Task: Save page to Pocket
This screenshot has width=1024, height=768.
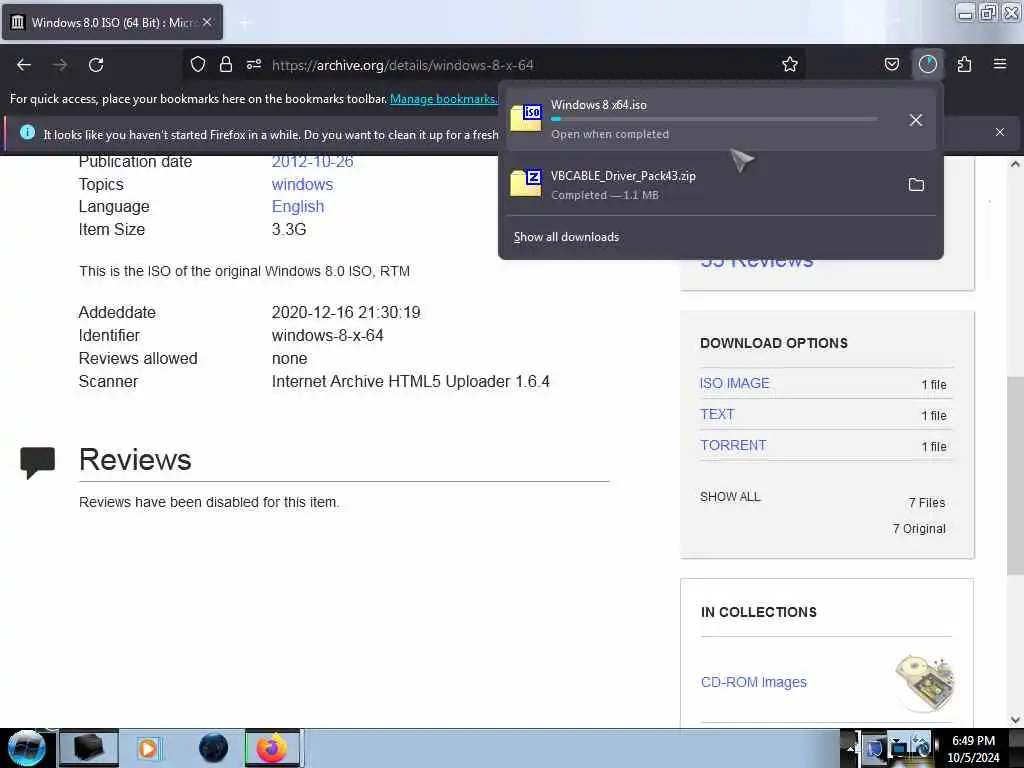Action: (x=891, y=64)
